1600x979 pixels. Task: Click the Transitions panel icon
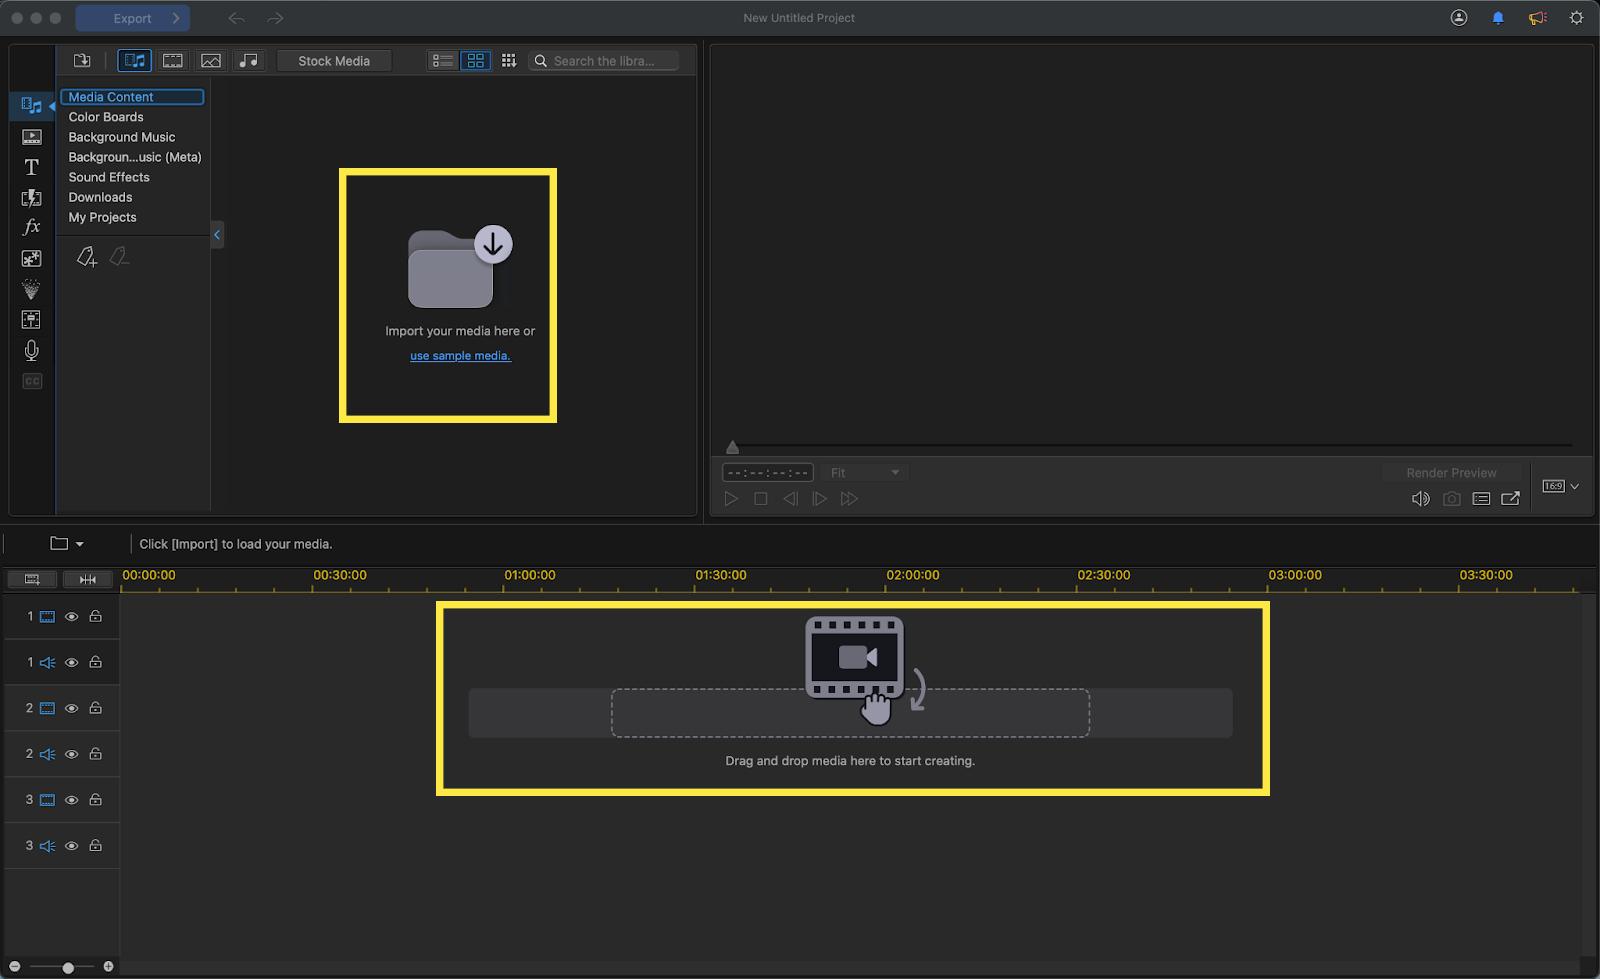[31, 198]
